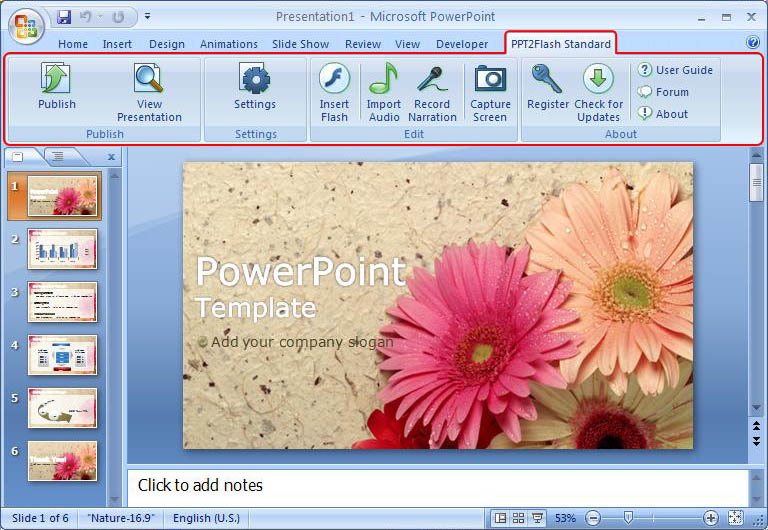Open the Design tab

167,44
